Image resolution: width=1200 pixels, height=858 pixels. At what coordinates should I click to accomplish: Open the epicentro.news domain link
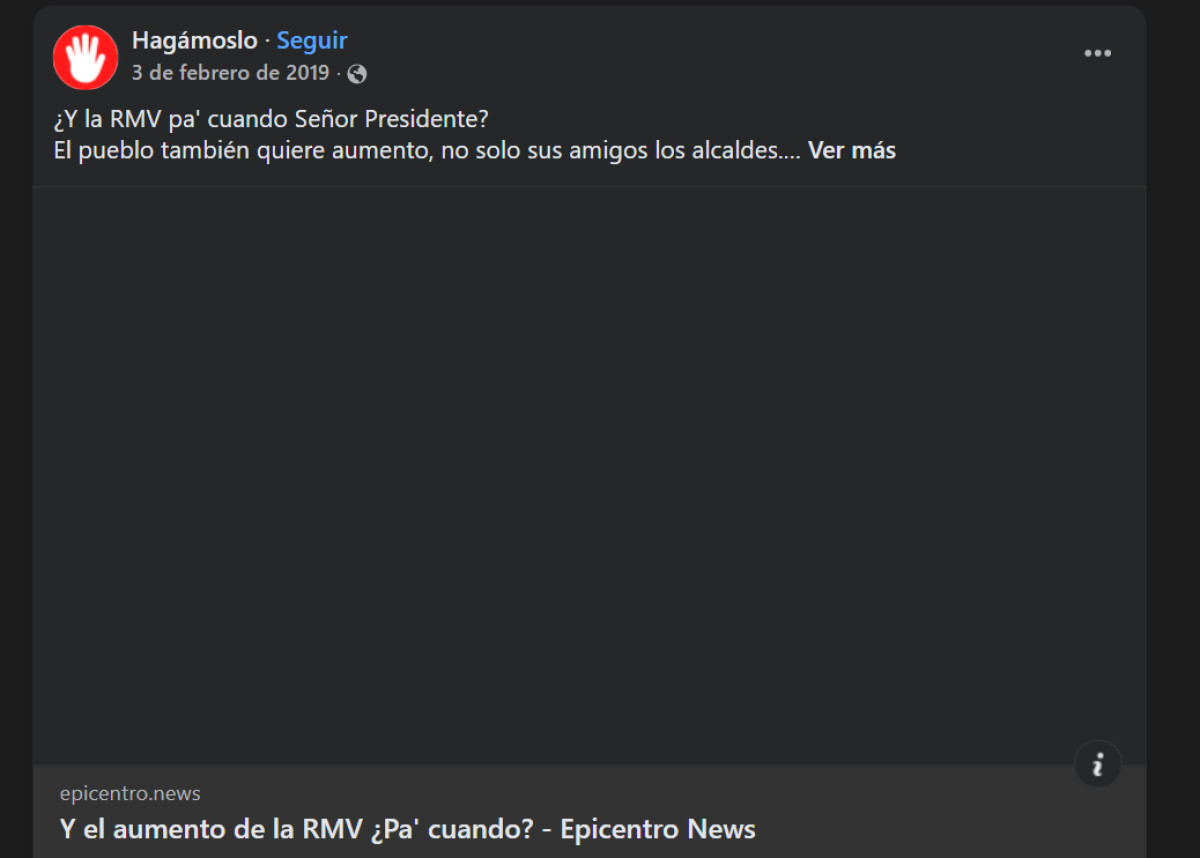coord(130,794)
